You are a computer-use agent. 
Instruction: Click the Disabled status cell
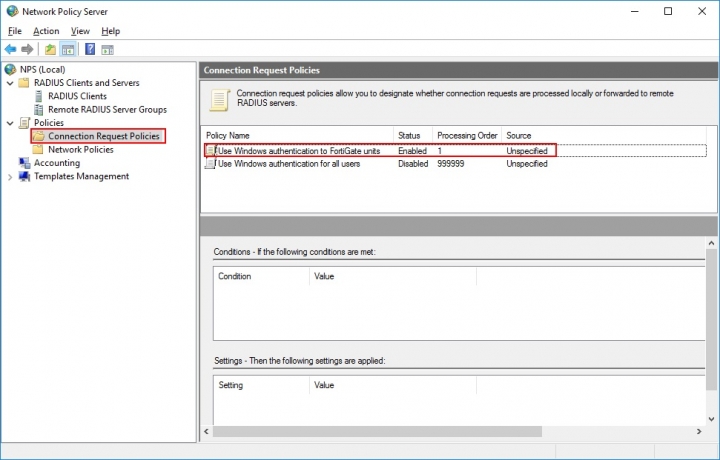[x=413, y=163]
